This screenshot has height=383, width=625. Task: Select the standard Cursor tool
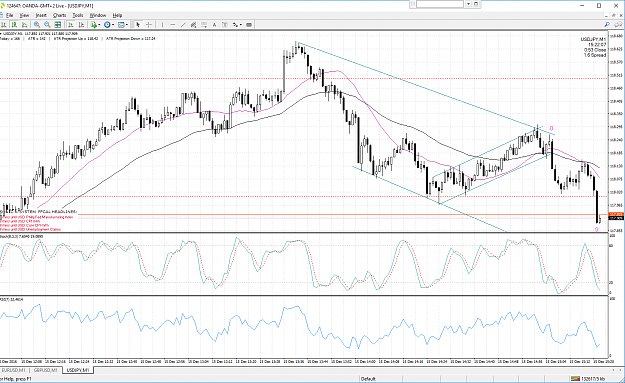[138, 25]
